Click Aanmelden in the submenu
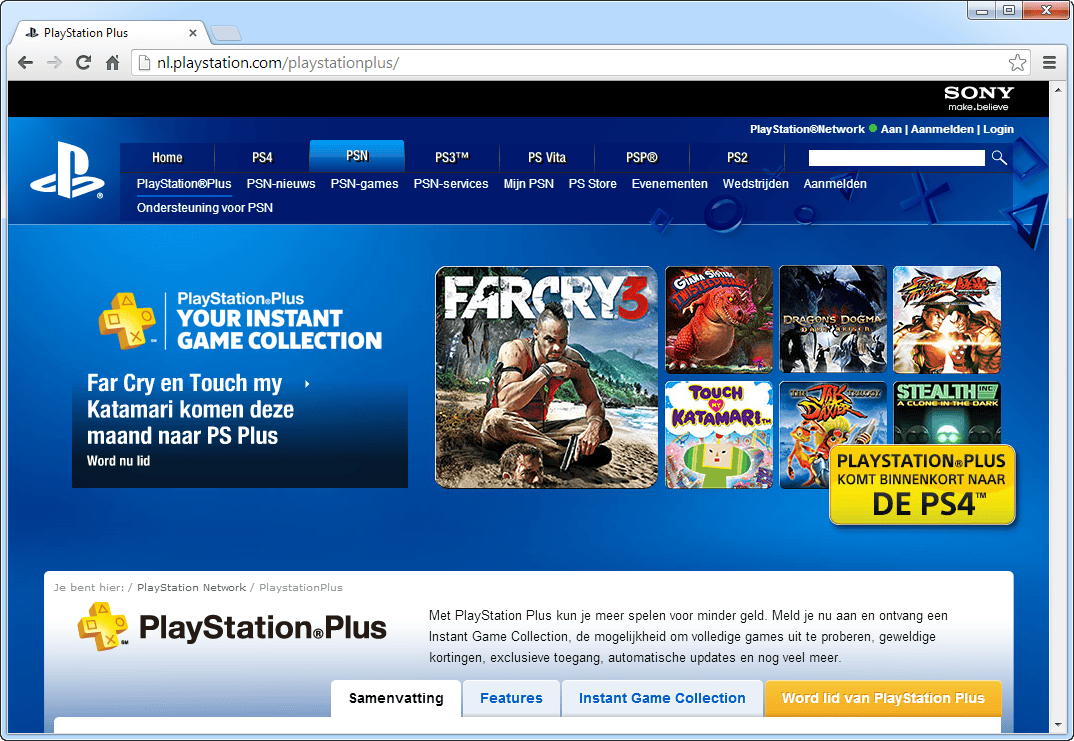 point(835,184)
